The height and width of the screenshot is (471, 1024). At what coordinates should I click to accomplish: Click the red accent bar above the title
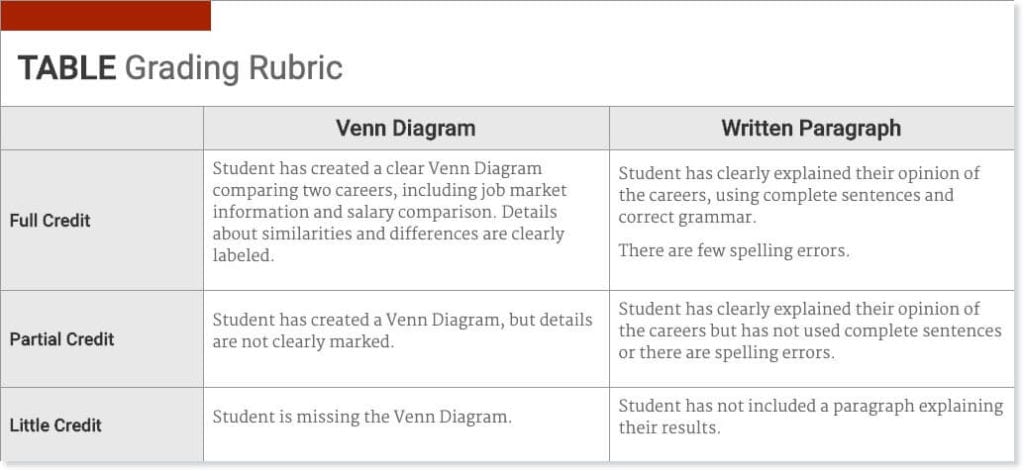coord(105,15)
